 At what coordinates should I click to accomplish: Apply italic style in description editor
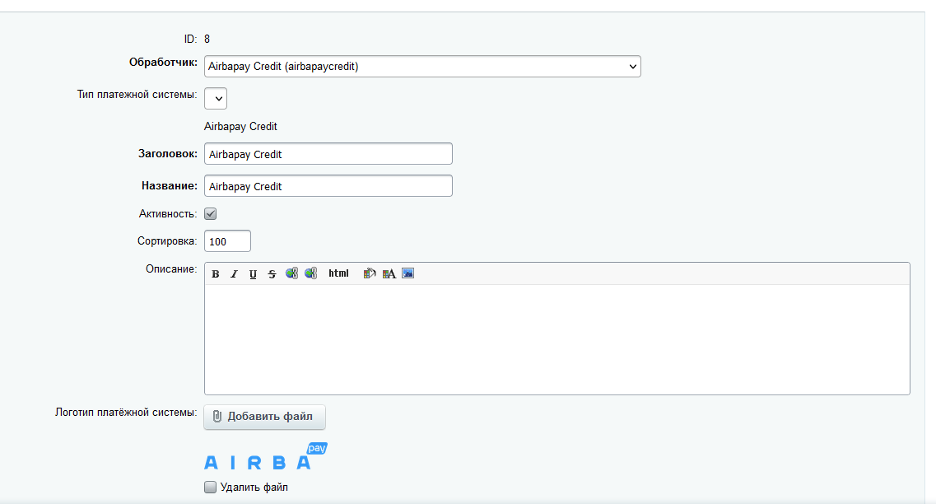234,274
